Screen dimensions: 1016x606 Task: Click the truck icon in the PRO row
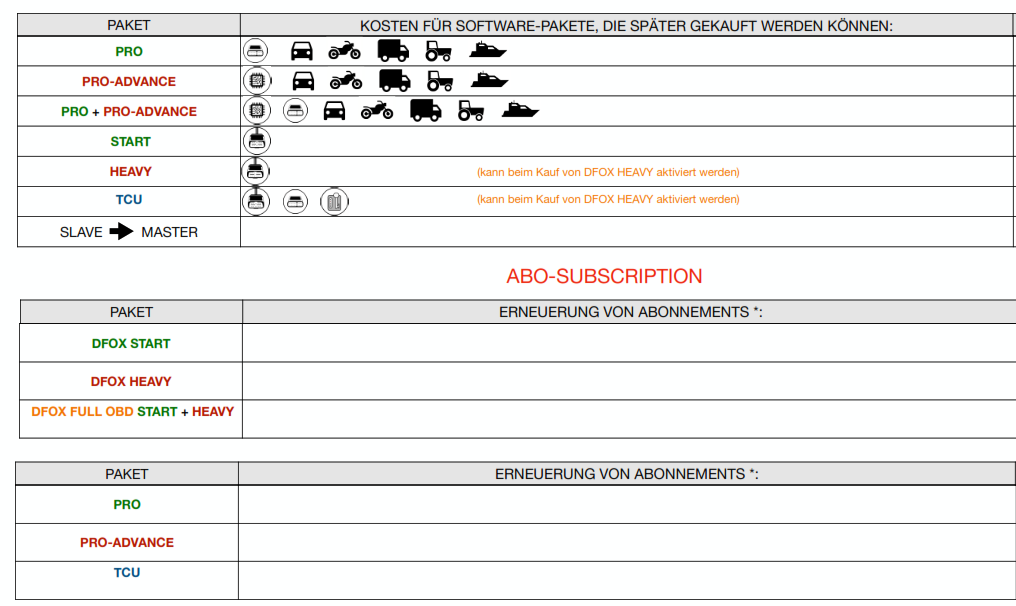click(393, 51)
